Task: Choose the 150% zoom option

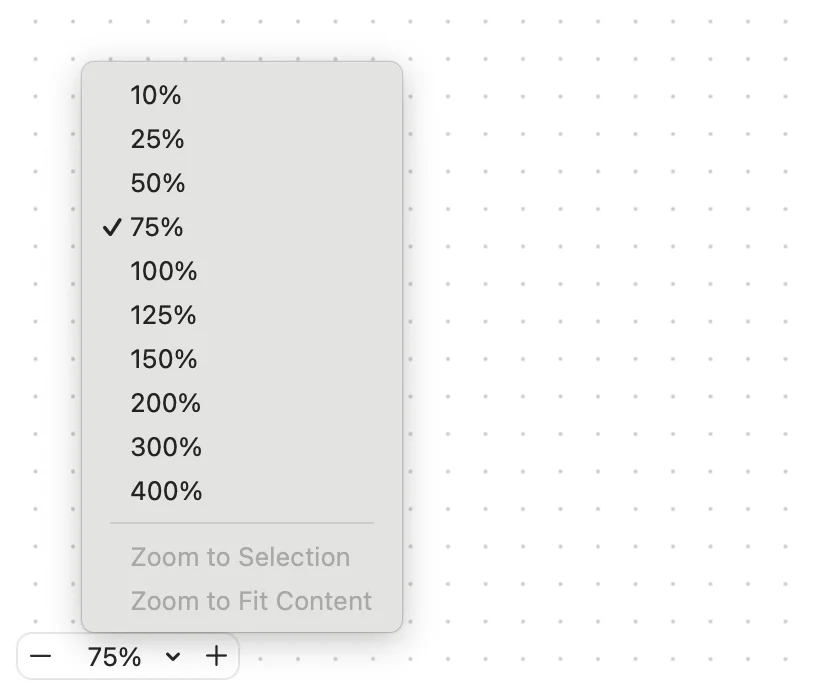Action: (164, 360)
